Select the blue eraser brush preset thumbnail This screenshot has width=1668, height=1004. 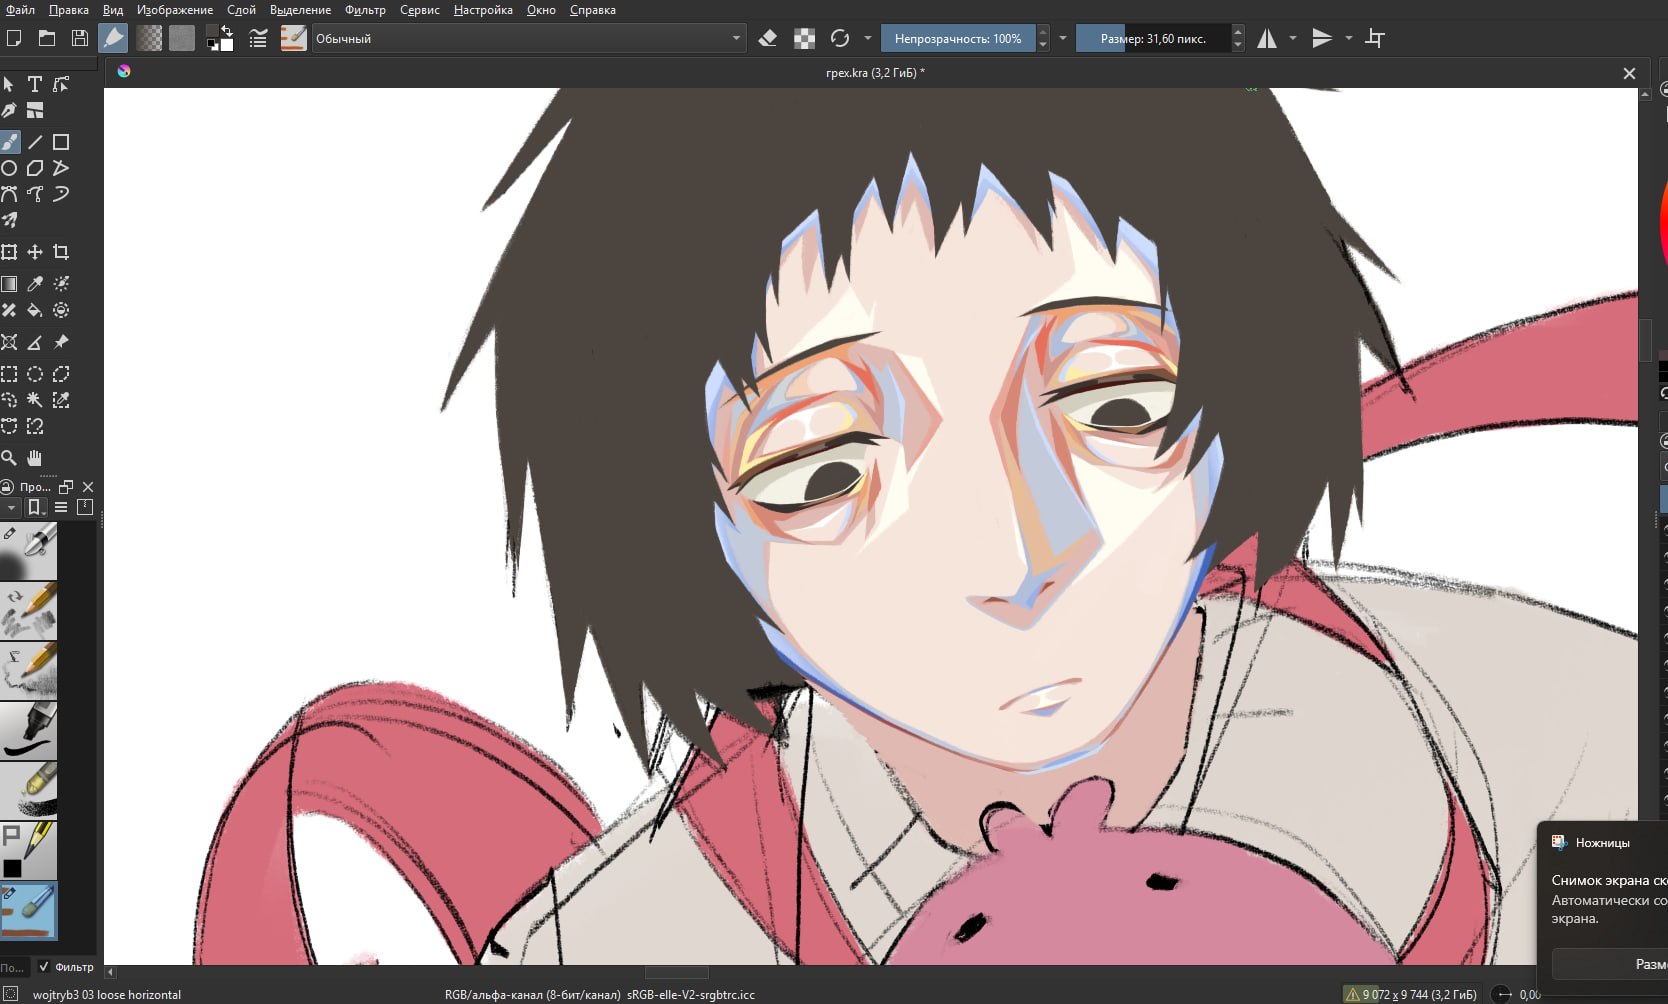[28, 911]
